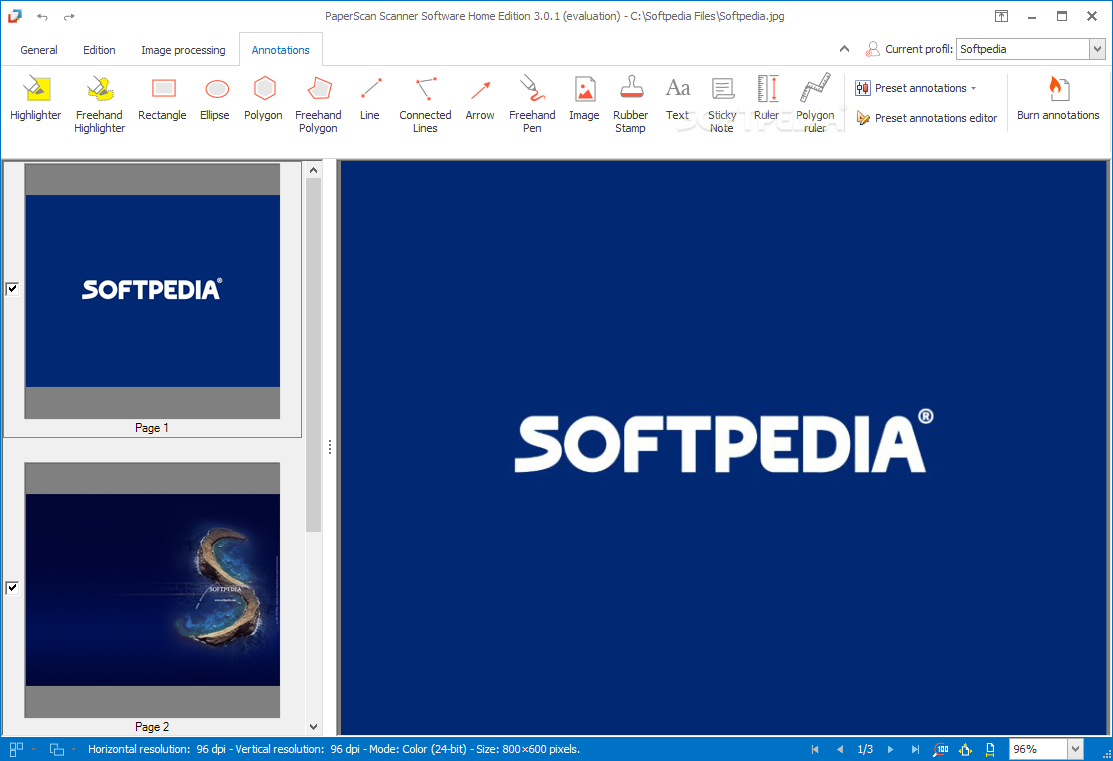Insert an Image annotation
Image resolution: width=1113 pixels, height=761 pixels.
(584, 99)
